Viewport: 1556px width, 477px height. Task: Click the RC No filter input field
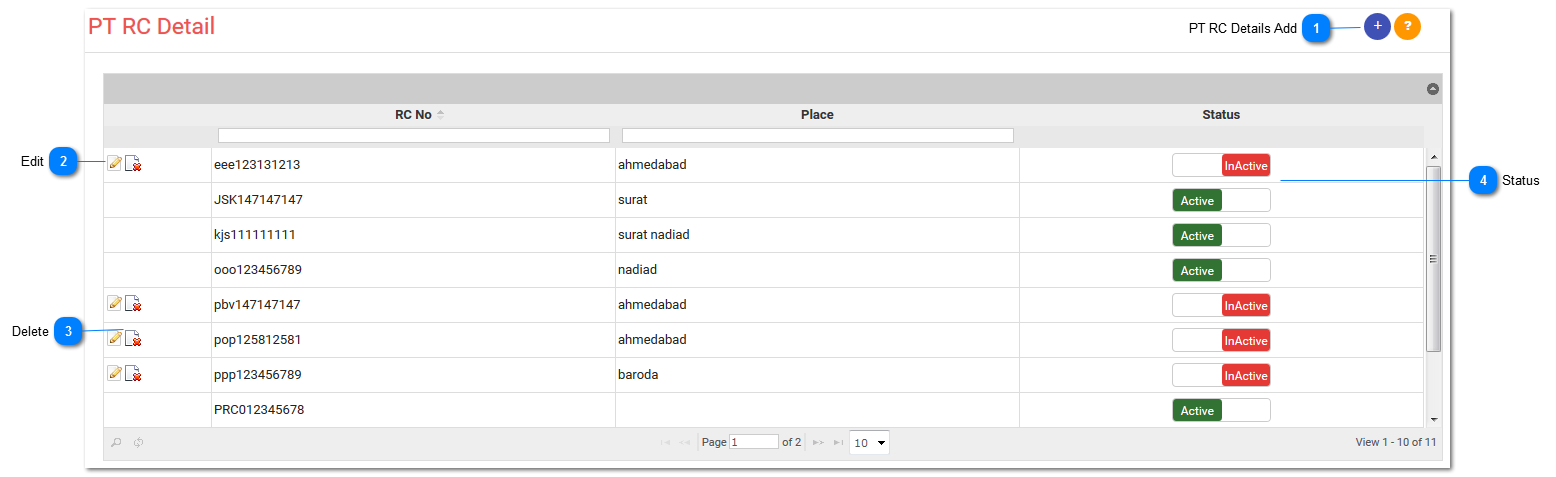(414, 135)
